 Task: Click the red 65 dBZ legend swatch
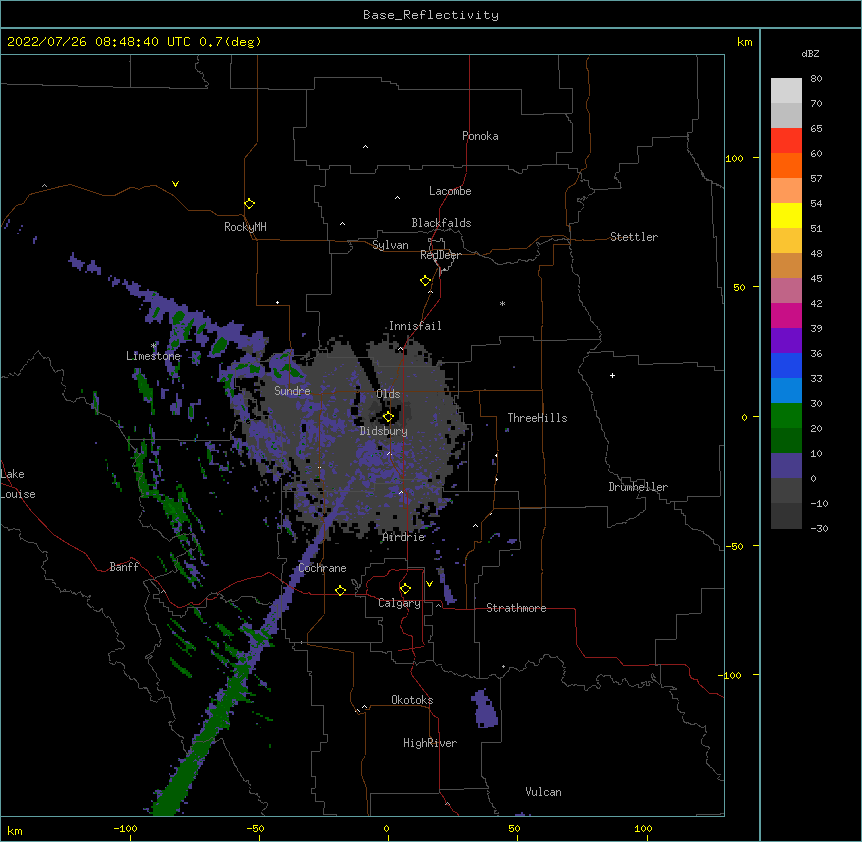click(x=786, y=140)
